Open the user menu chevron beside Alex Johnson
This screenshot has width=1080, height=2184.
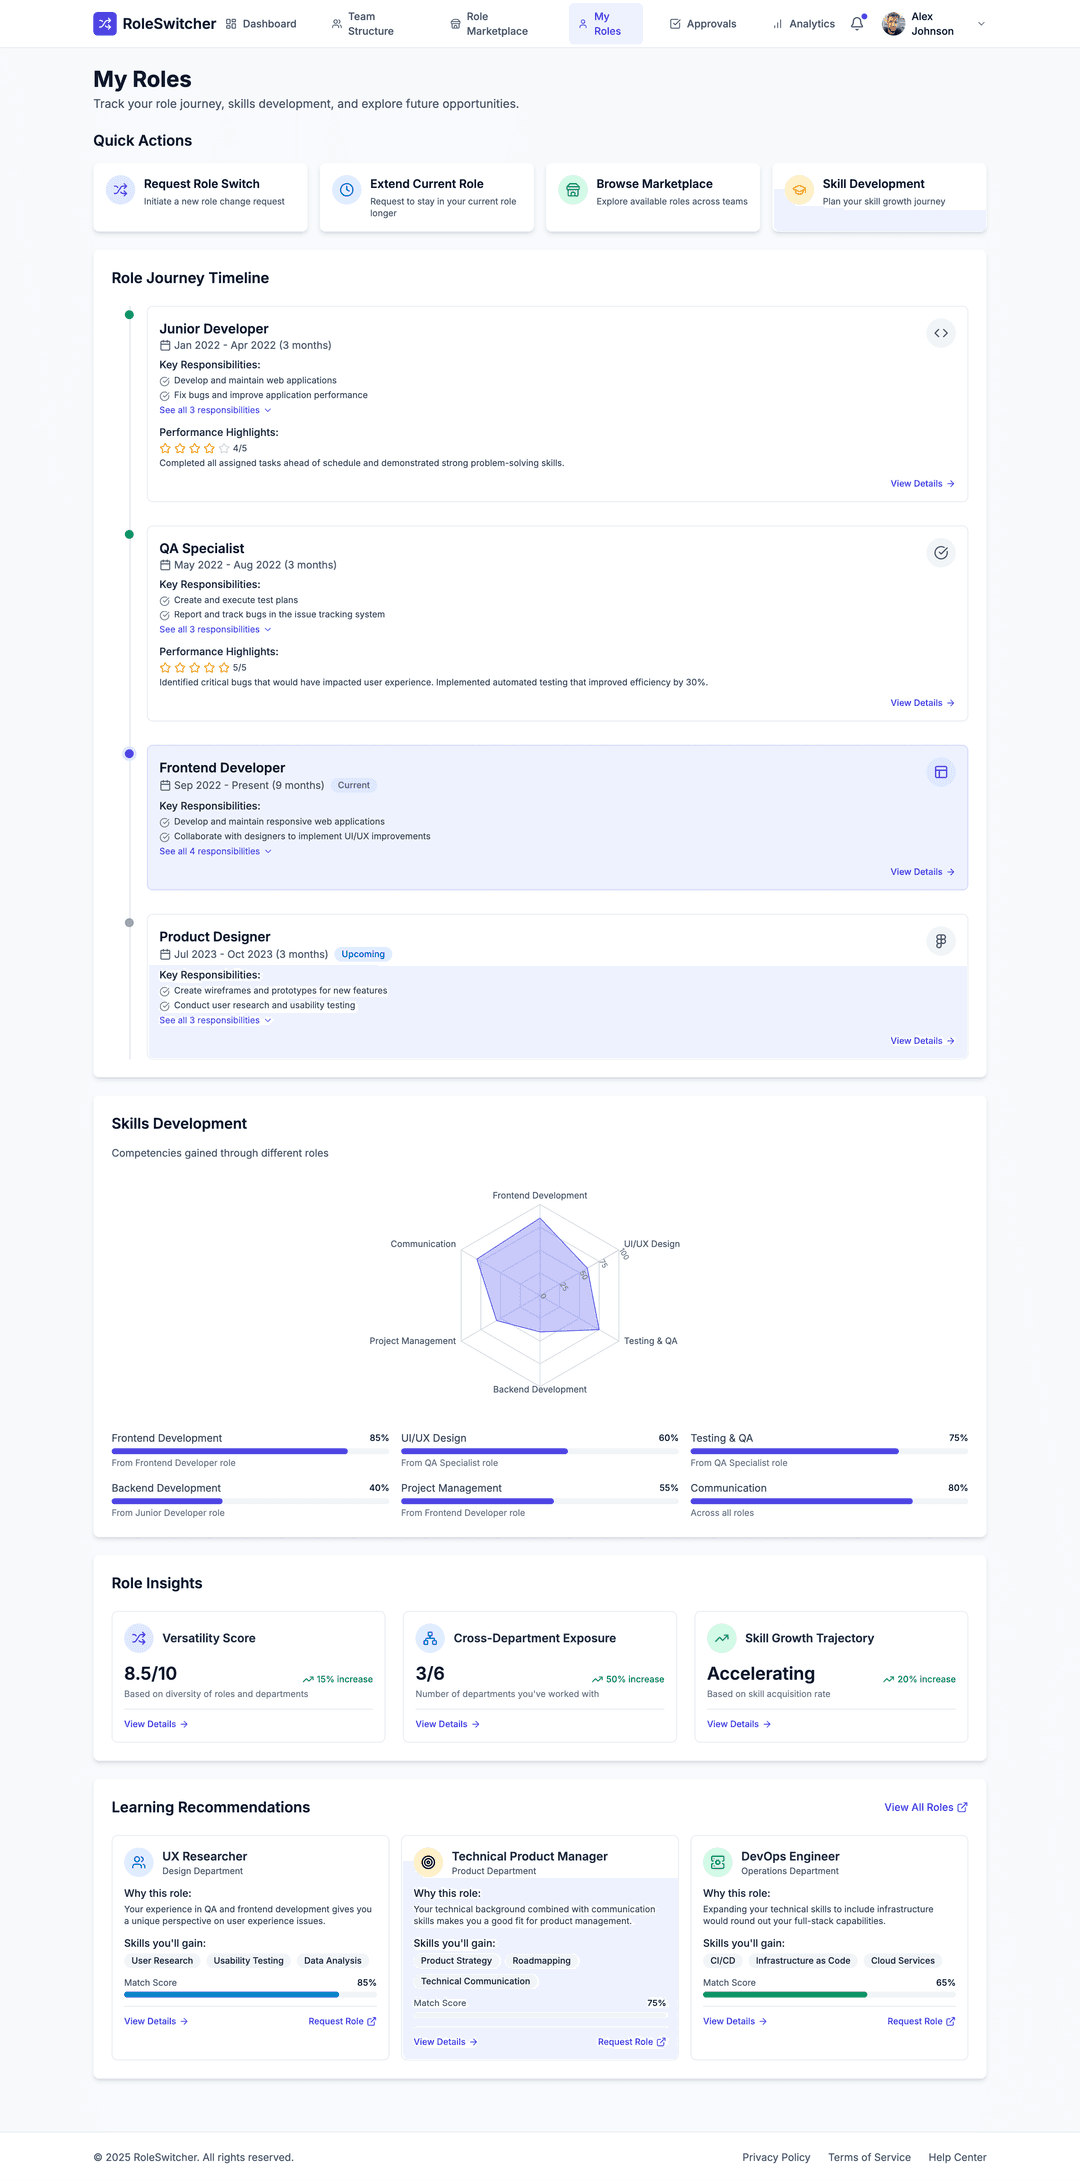[x=981, y=24]
